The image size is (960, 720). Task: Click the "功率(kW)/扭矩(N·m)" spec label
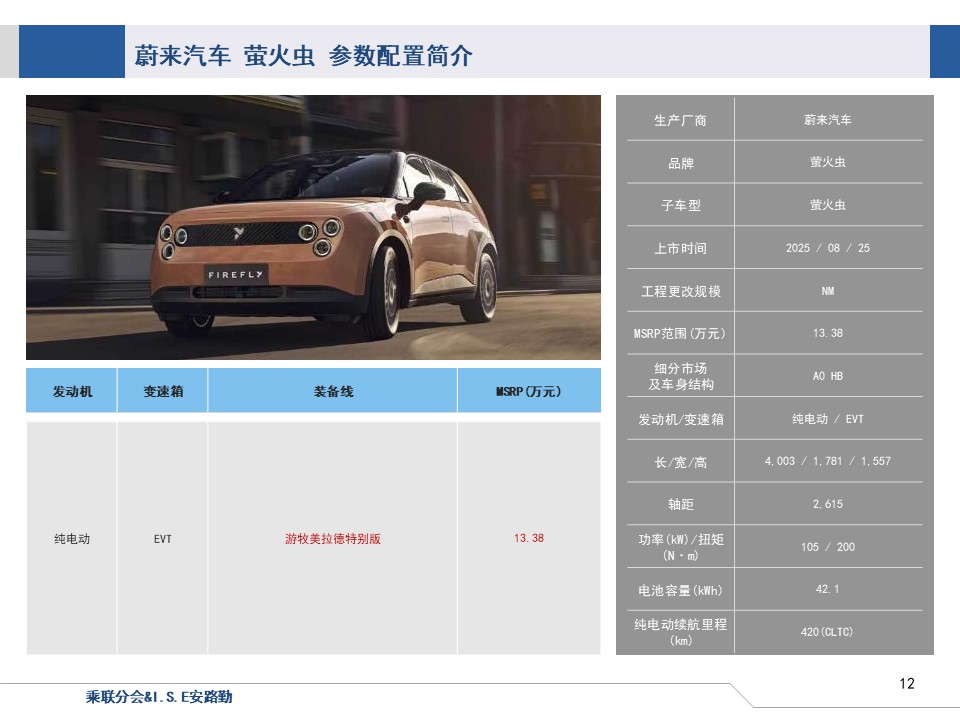(x=681, y=547)
